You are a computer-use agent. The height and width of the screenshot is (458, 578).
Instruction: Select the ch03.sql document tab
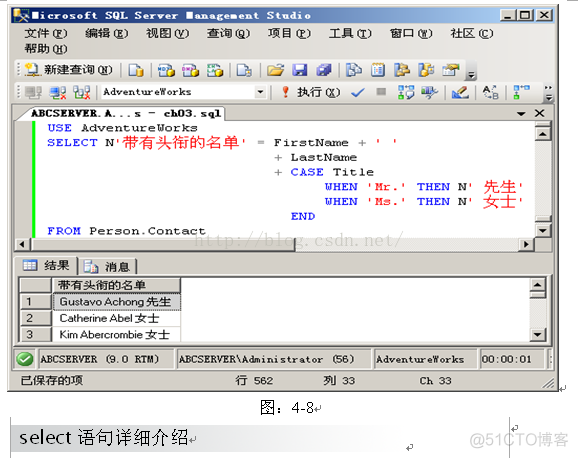(x=126, y=113)
